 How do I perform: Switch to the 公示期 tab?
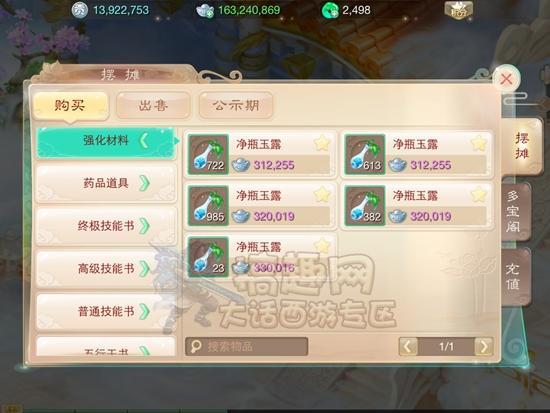(x=236, y=105)
